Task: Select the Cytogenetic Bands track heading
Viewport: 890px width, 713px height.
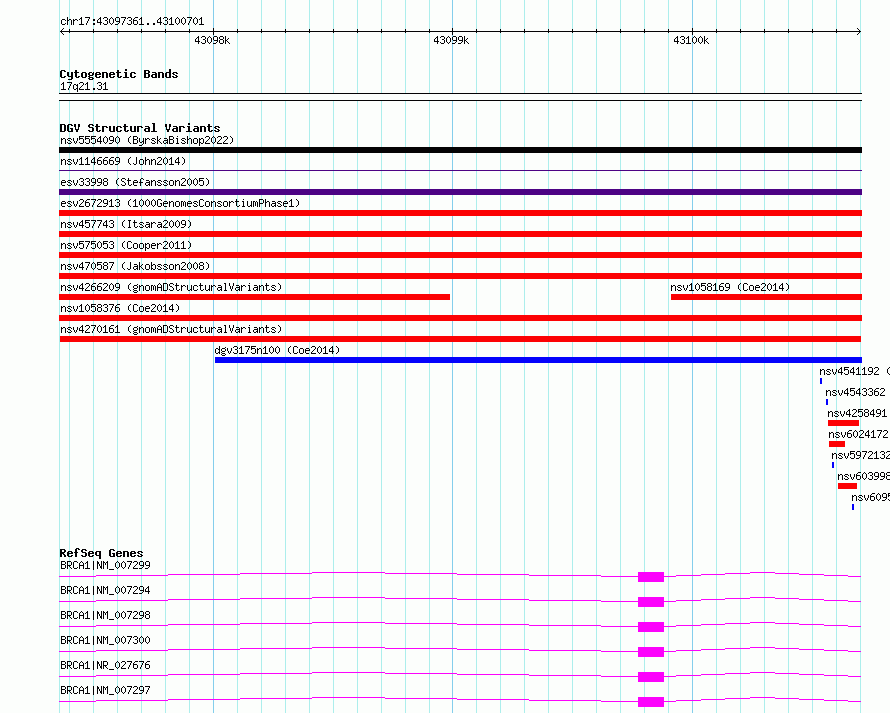Action: click(x=119, y=74)
